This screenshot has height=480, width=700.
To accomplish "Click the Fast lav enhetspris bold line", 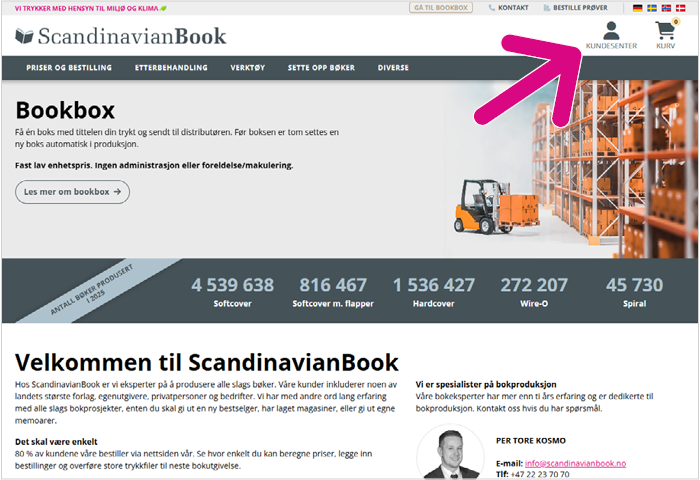I will (x=154, y=165).
